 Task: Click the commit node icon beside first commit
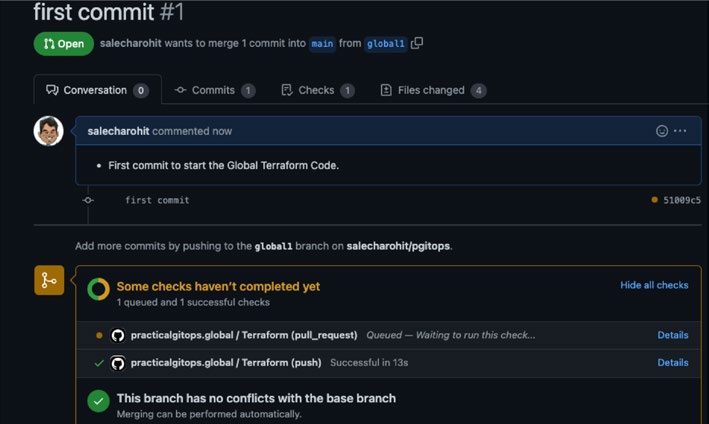coord(88,200)
